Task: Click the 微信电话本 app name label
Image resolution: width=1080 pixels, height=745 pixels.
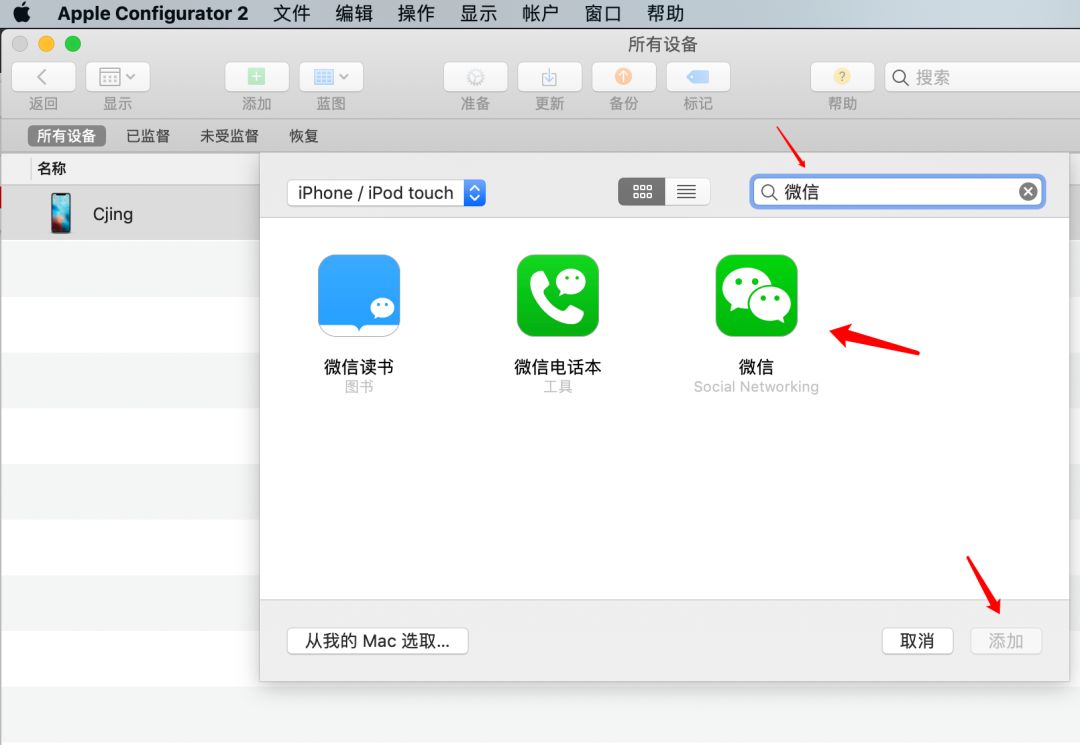Action: pyautogui.click(x=558, y=367)
